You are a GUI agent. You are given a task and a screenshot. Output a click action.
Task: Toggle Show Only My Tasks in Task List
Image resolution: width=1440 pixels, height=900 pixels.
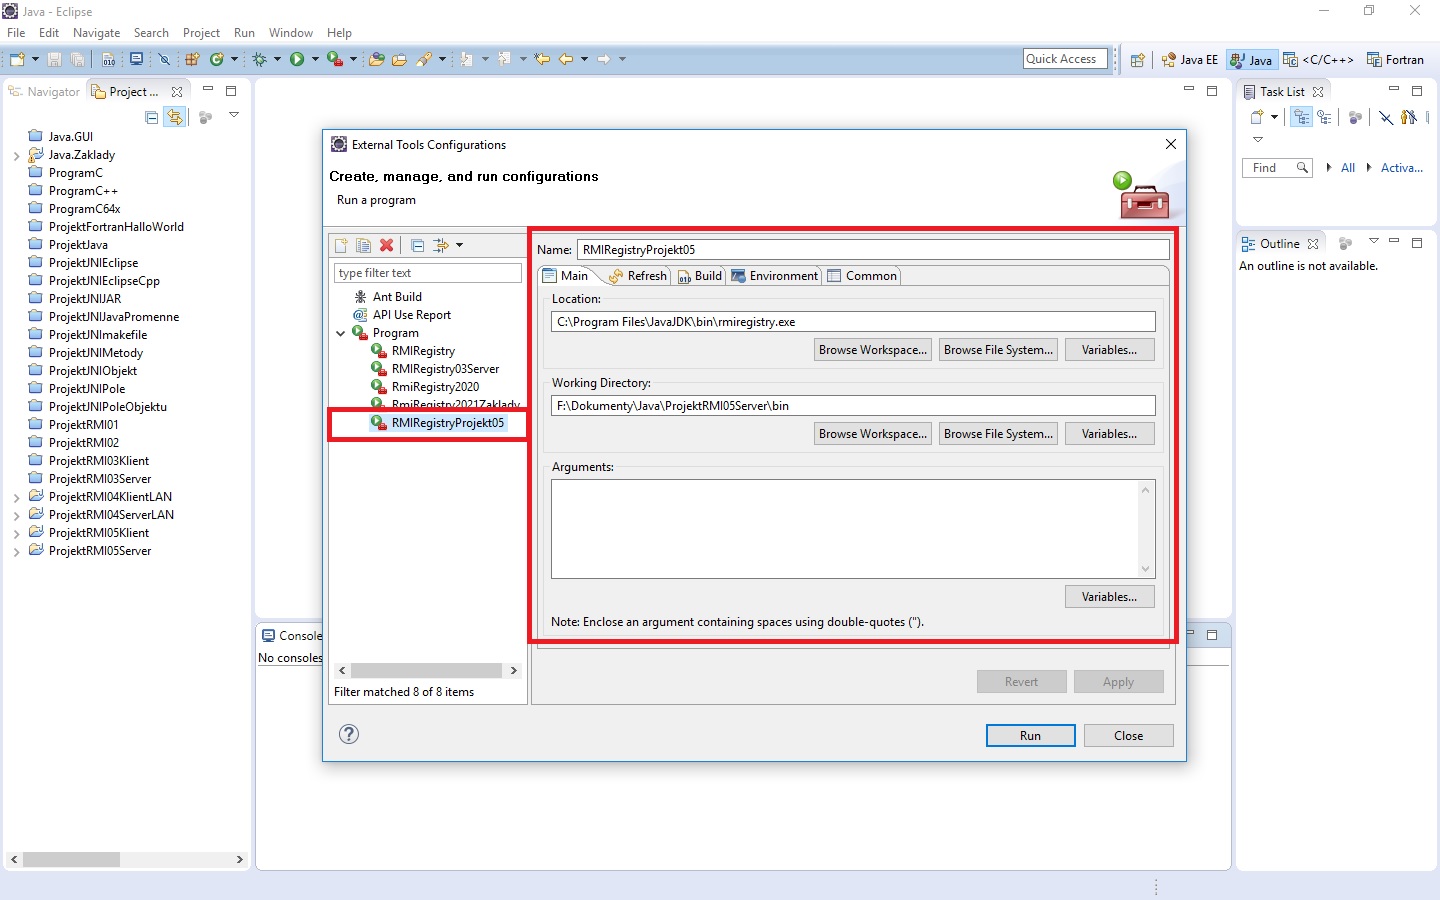coord(1409,117)
